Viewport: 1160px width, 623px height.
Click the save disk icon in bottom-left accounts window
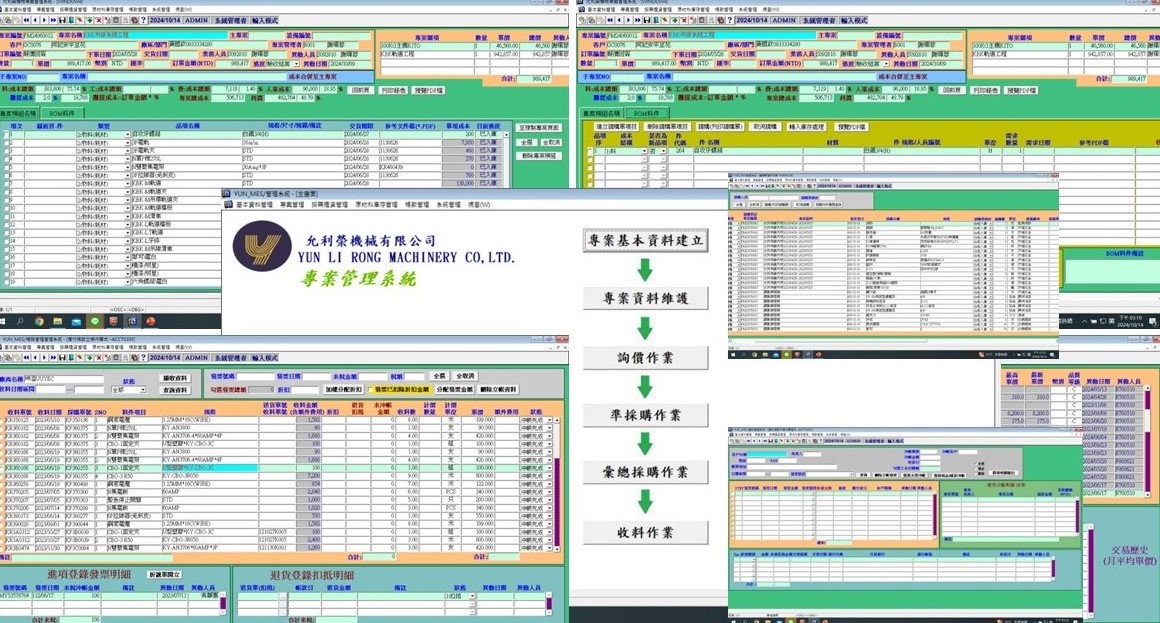click(64, 357)
